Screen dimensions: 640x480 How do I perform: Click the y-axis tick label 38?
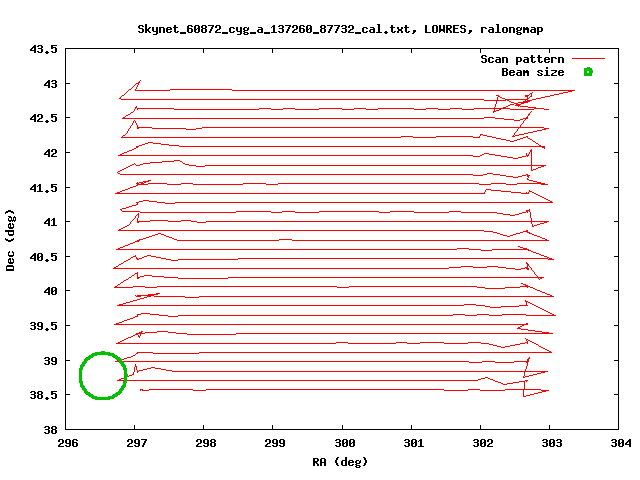click(50, 430)
